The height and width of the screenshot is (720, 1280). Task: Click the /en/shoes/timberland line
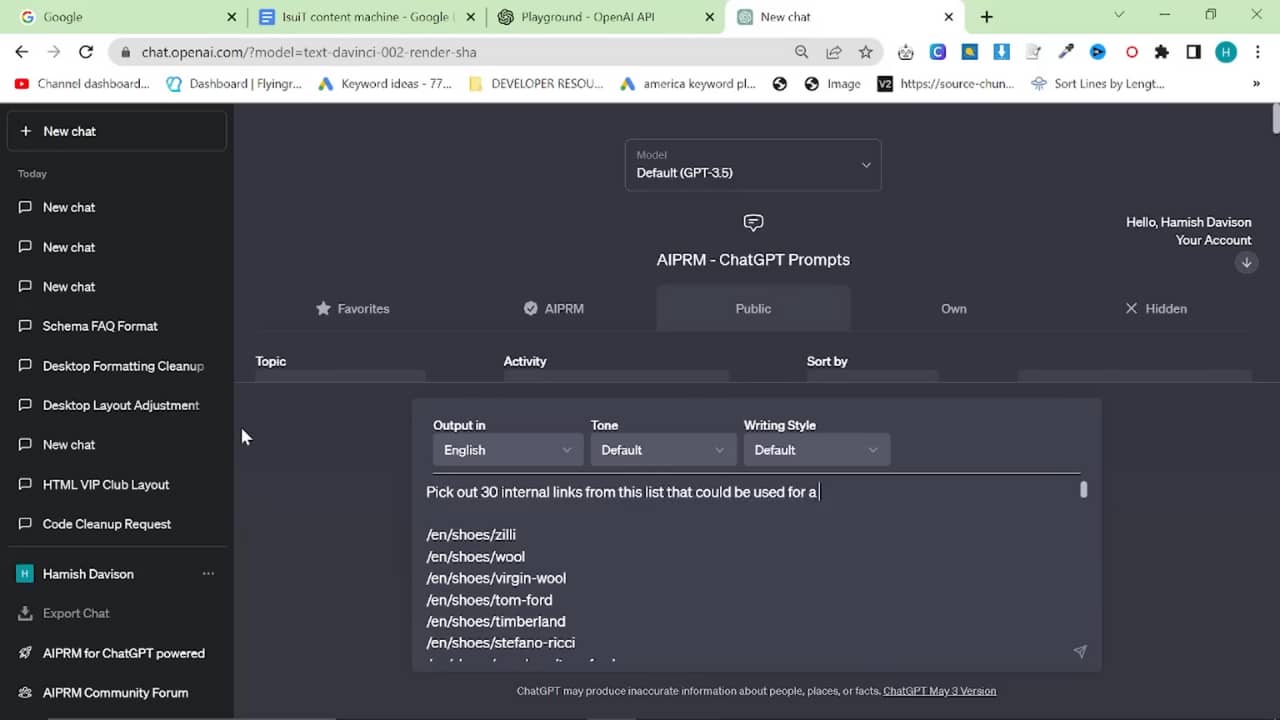pos(496,621)
